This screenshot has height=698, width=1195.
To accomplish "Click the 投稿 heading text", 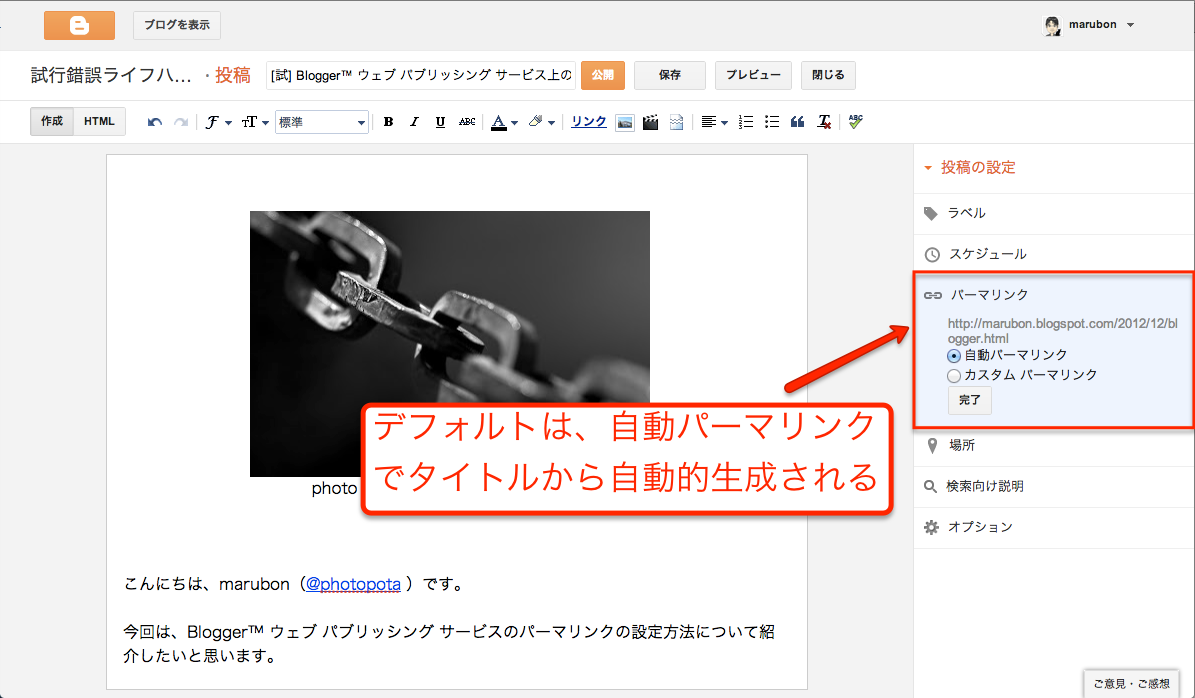I will click(232, 75).
